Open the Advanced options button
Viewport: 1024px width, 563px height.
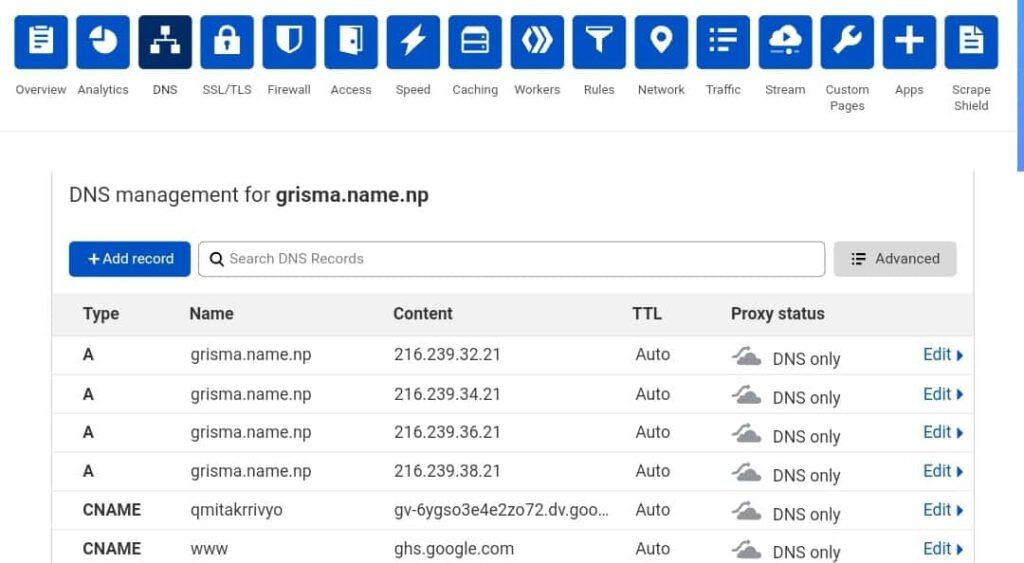(895, 259)
